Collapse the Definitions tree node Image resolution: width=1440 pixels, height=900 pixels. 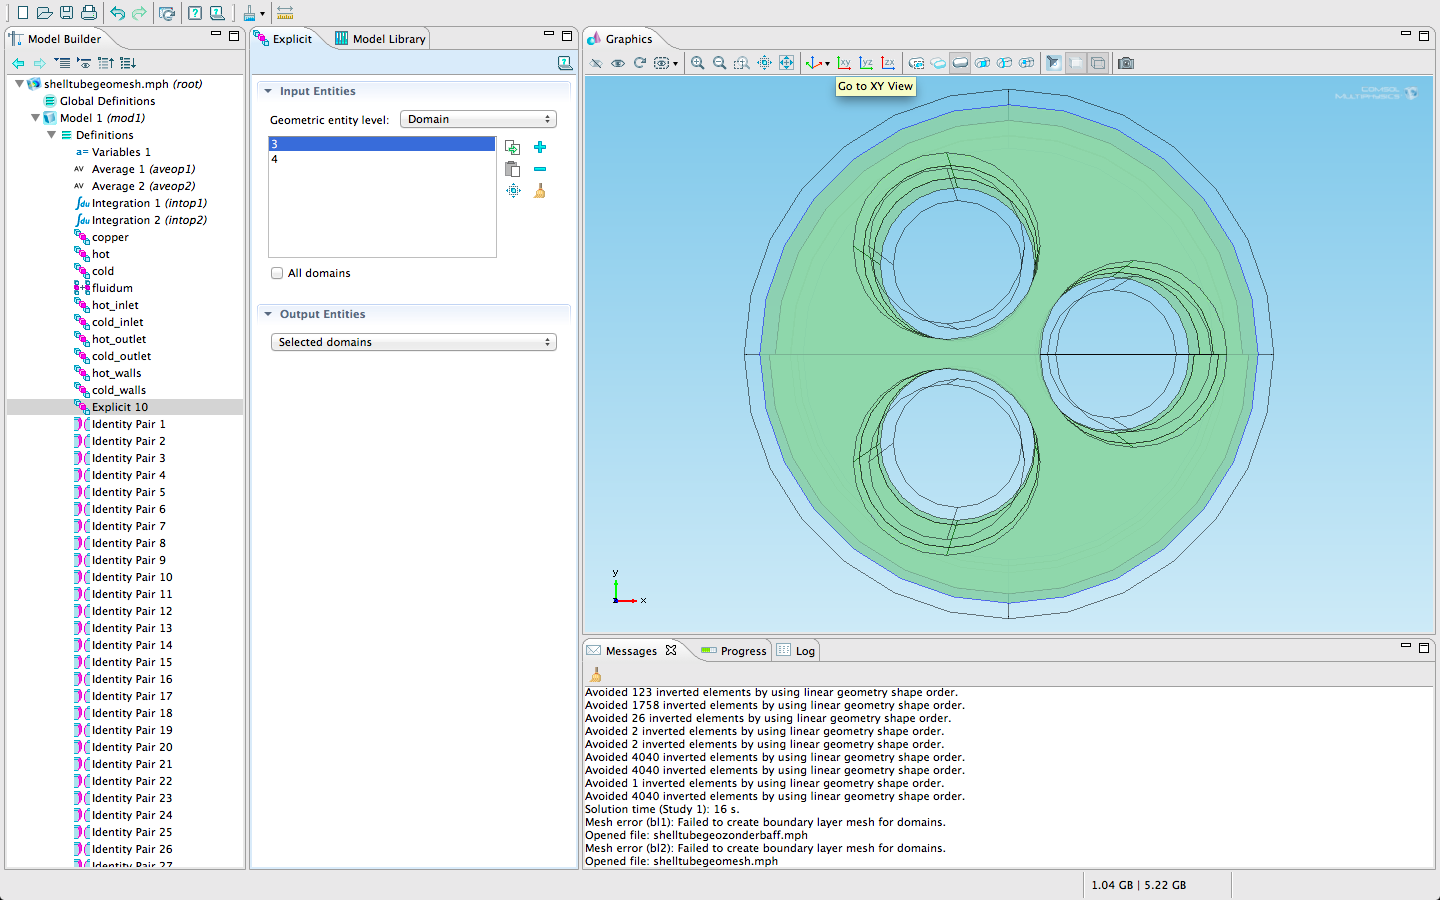[52, 135]
